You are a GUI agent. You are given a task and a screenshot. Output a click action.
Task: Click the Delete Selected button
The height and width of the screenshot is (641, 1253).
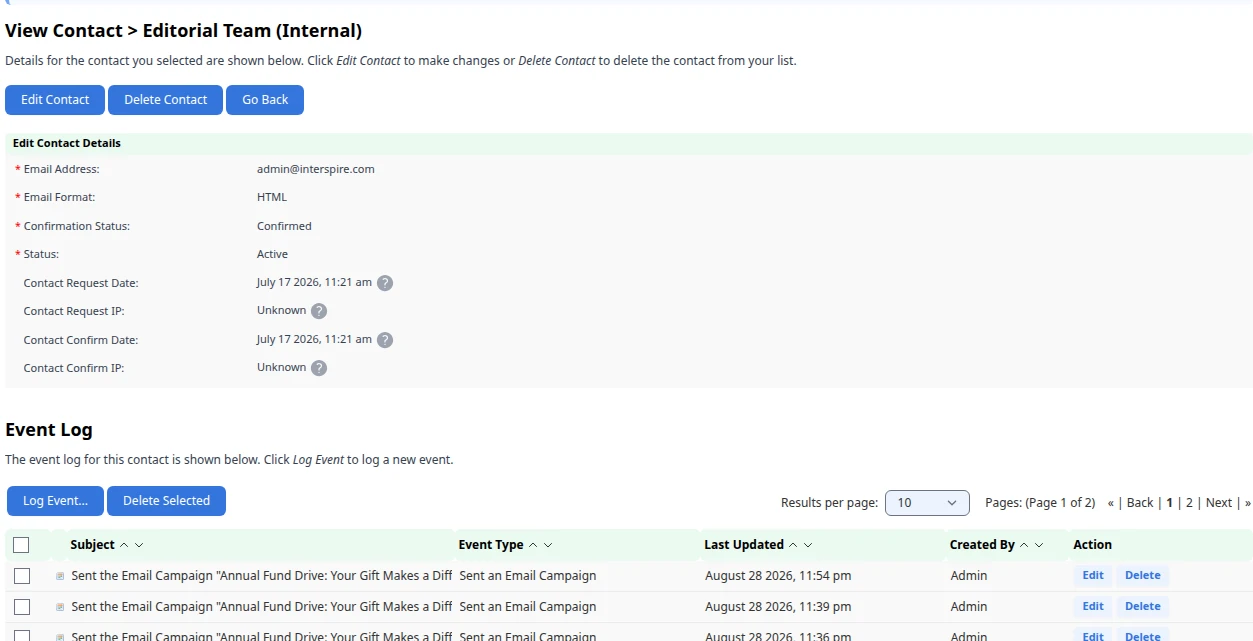[x=166, y=501]
